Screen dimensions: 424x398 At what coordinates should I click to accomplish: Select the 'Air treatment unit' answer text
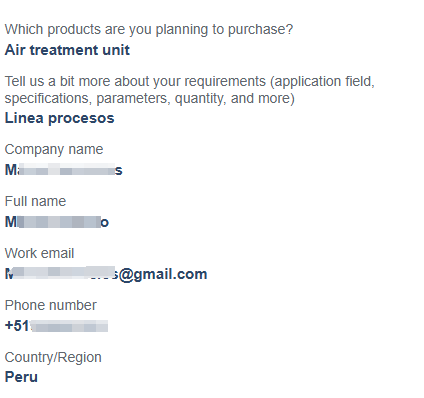click(x=67, y=50)
